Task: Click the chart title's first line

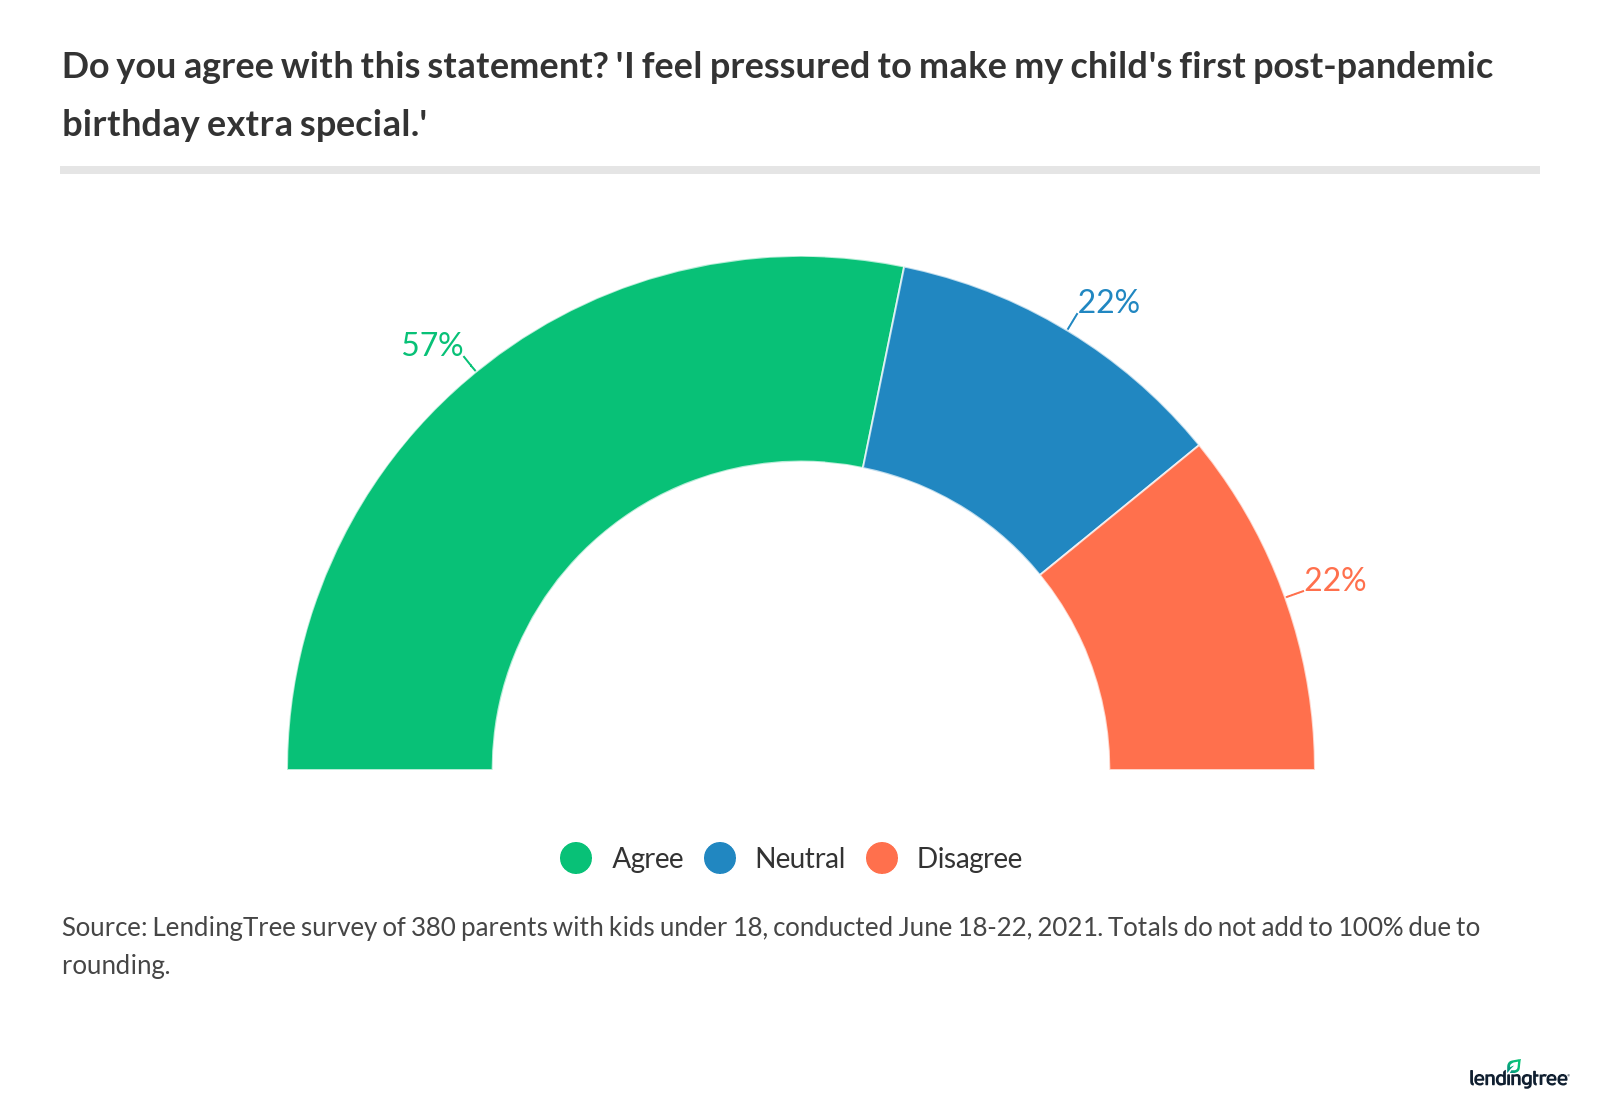Action: pyautogui.click(x=777, y=66)
